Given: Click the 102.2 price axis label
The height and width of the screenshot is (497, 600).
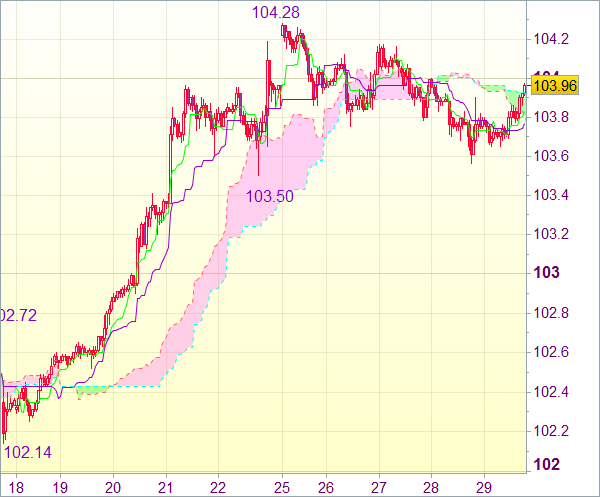Looking at the screenshot, I should [x=551, y=431].
